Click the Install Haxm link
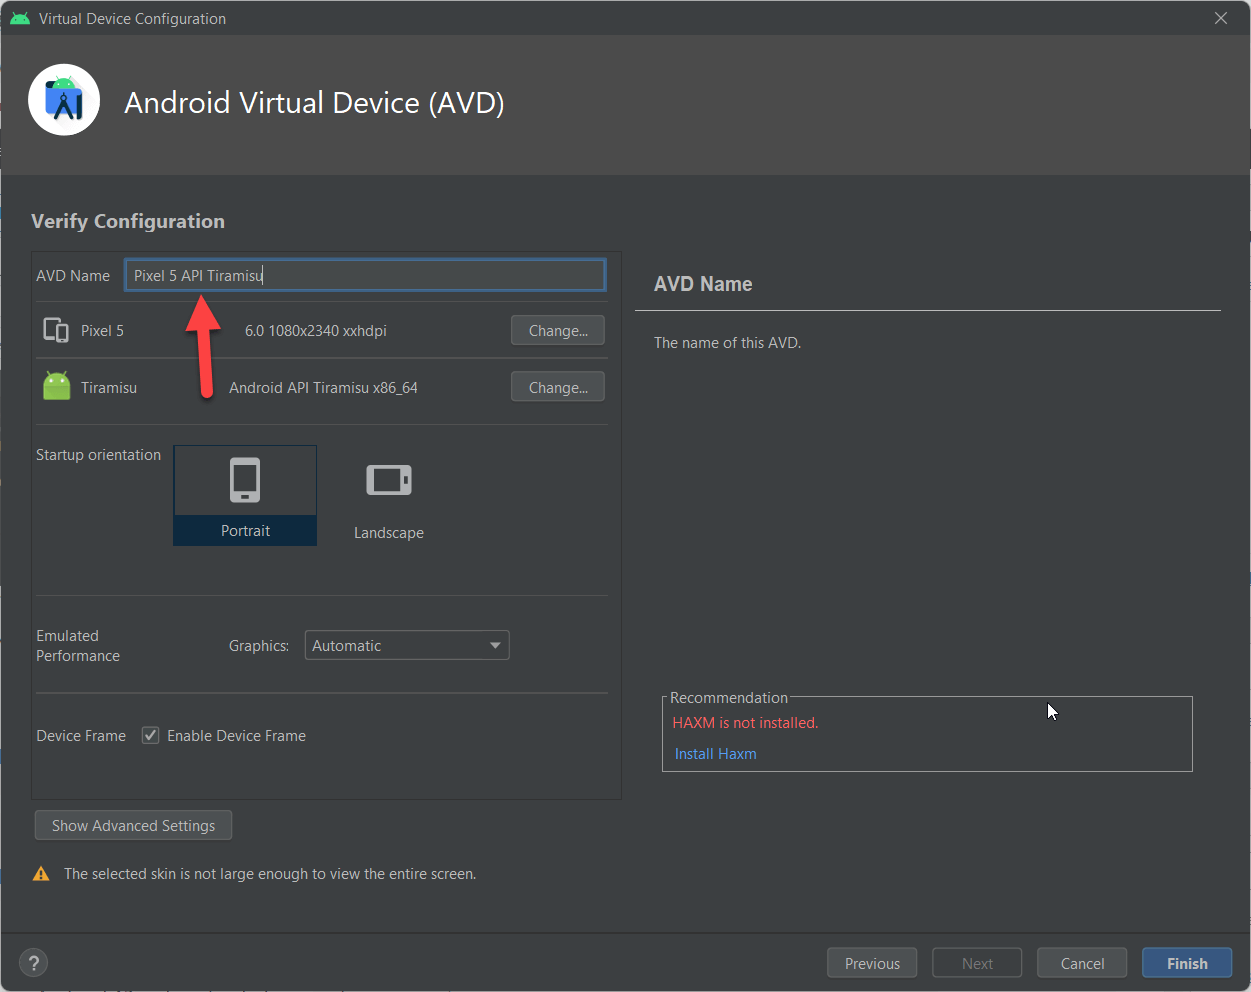This screenshot has height=992, width=1251. 715,754
